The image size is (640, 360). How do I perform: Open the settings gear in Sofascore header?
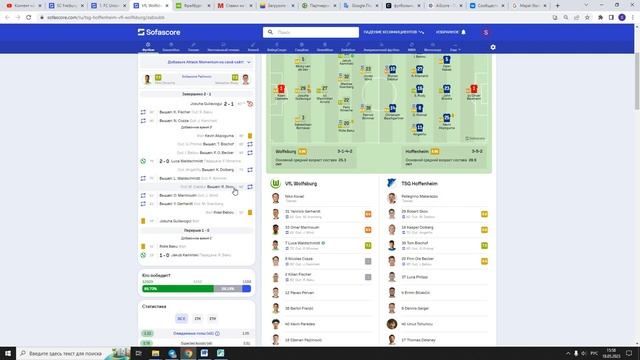click(x=493, y=47)
